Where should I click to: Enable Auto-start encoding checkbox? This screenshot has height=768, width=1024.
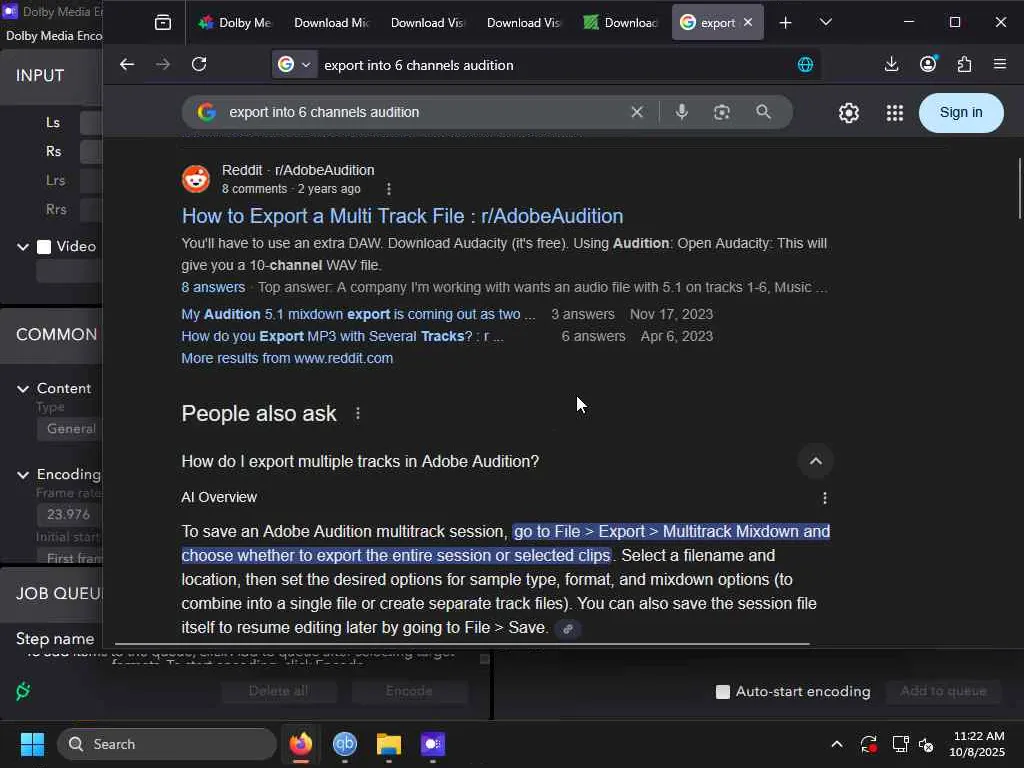click(722, 692)
